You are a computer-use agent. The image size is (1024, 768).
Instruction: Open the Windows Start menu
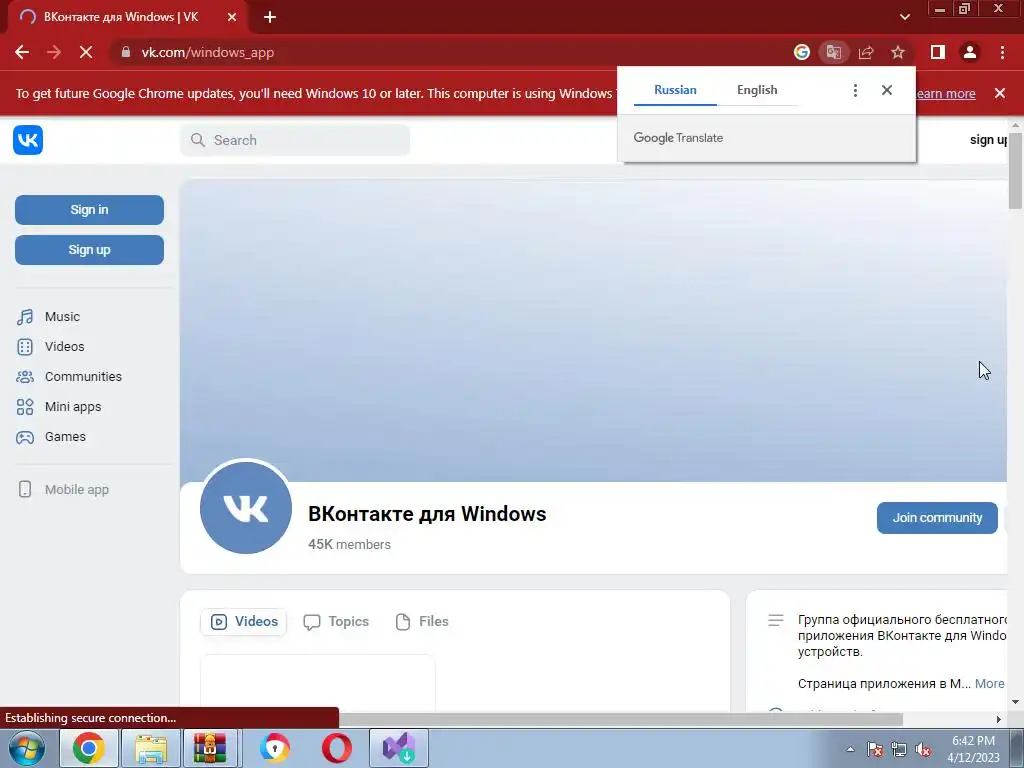(27, 748)
